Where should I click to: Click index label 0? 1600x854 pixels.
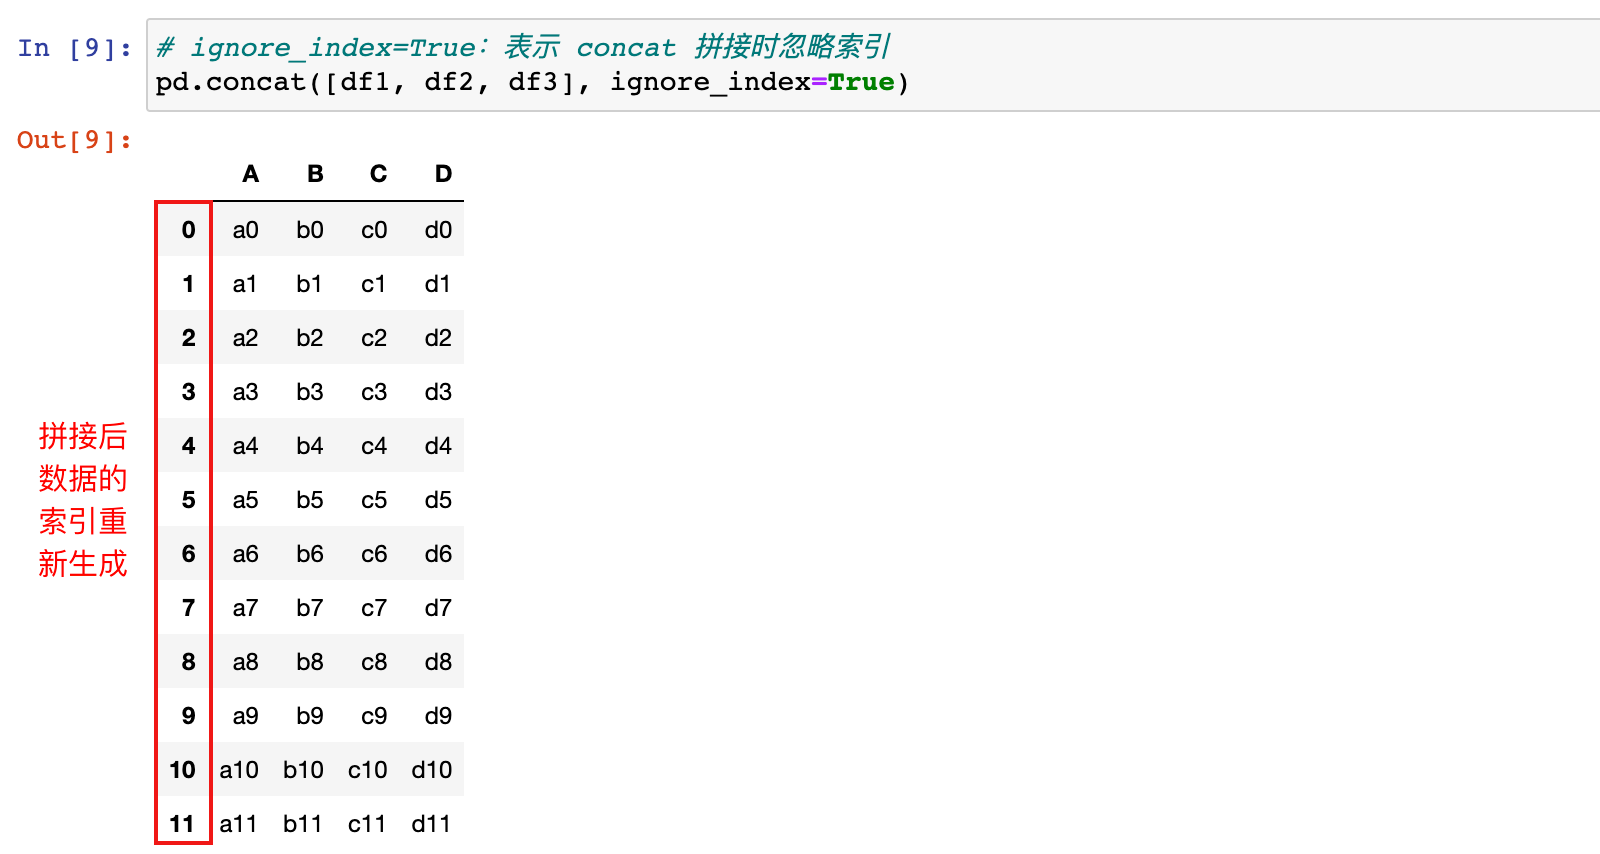[188, 230]
